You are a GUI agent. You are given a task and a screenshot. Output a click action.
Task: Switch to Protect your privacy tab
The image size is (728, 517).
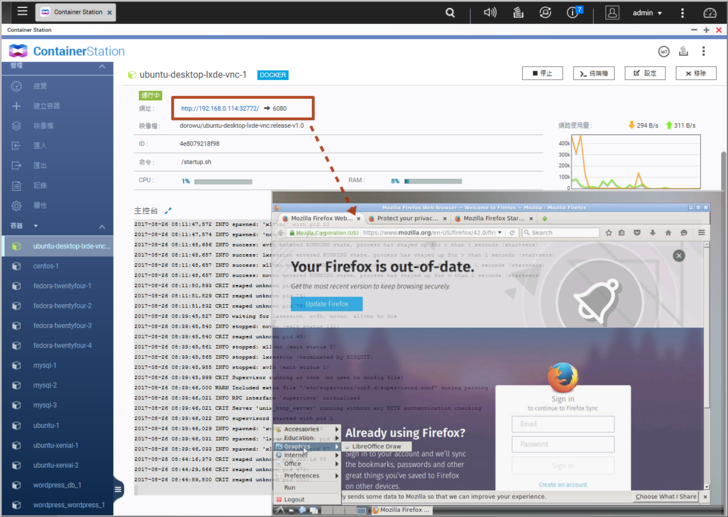407,218
